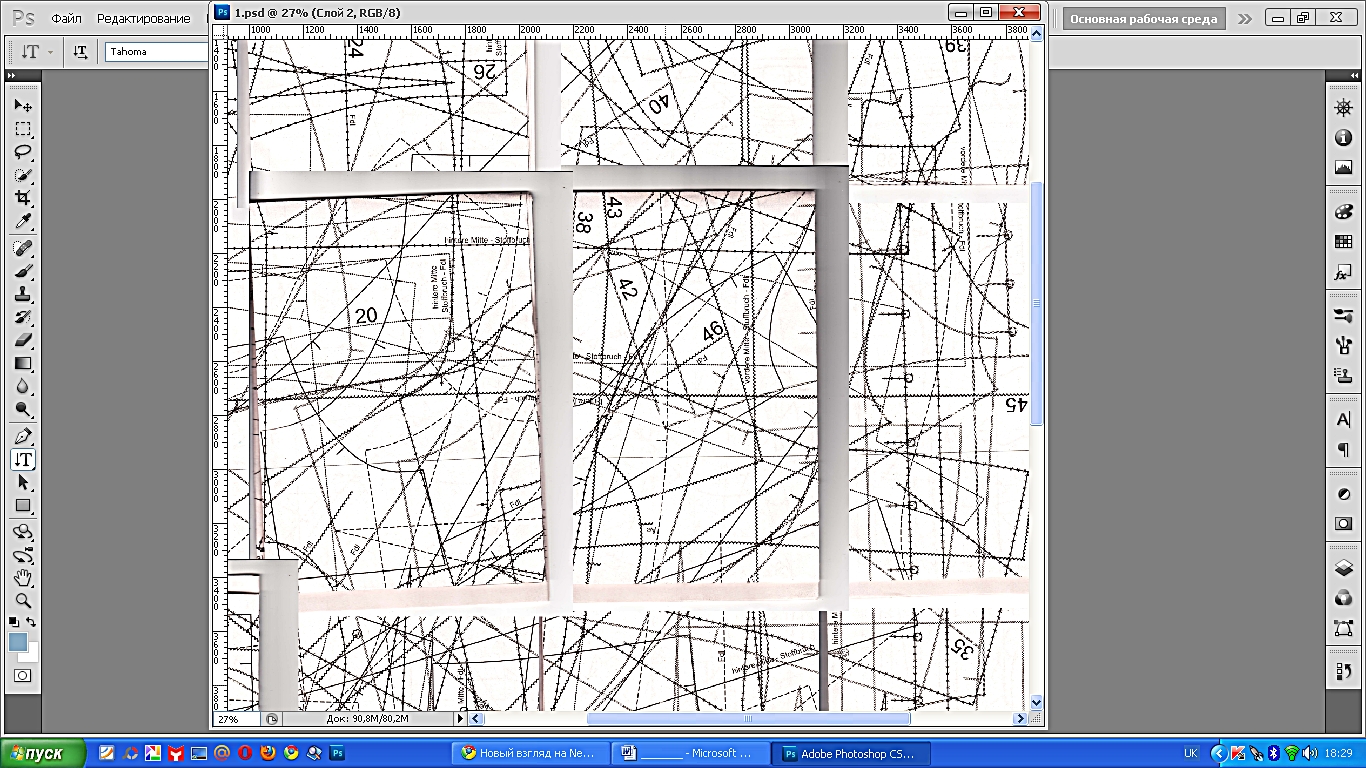The image size is (1366, 768).
Task: Select the Gradient tool
Action: point(22,363)
